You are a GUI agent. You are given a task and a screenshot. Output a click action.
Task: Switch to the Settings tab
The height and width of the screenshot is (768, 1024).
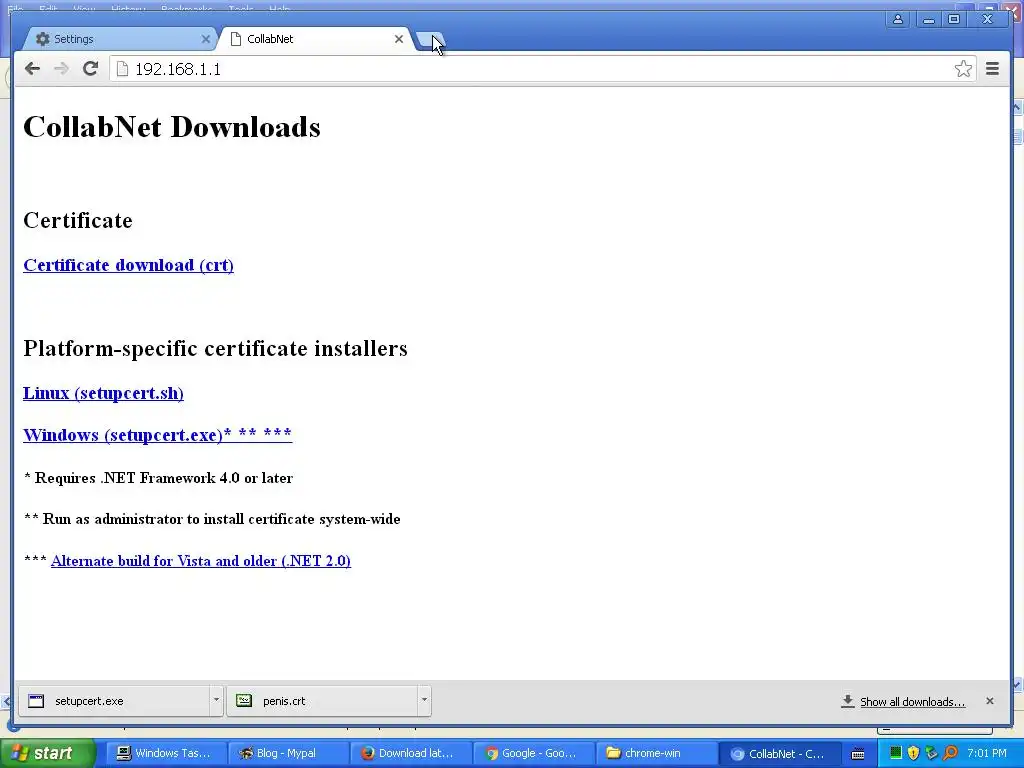coord(121,39)
